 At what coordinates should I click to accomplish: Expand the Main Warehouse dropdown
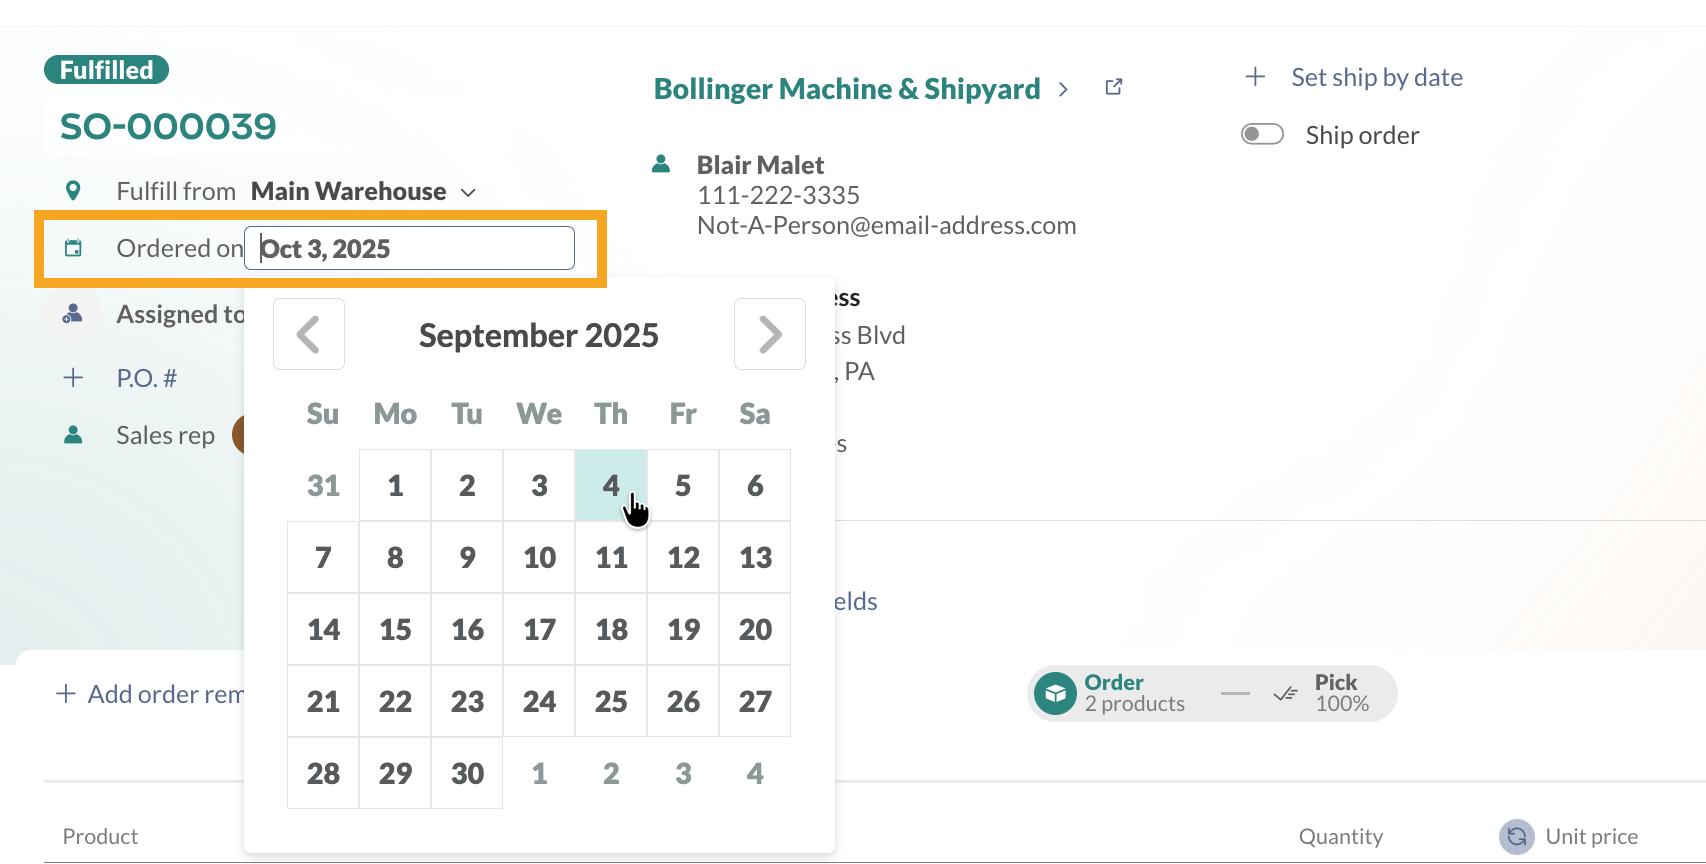[x=468, y=191]
